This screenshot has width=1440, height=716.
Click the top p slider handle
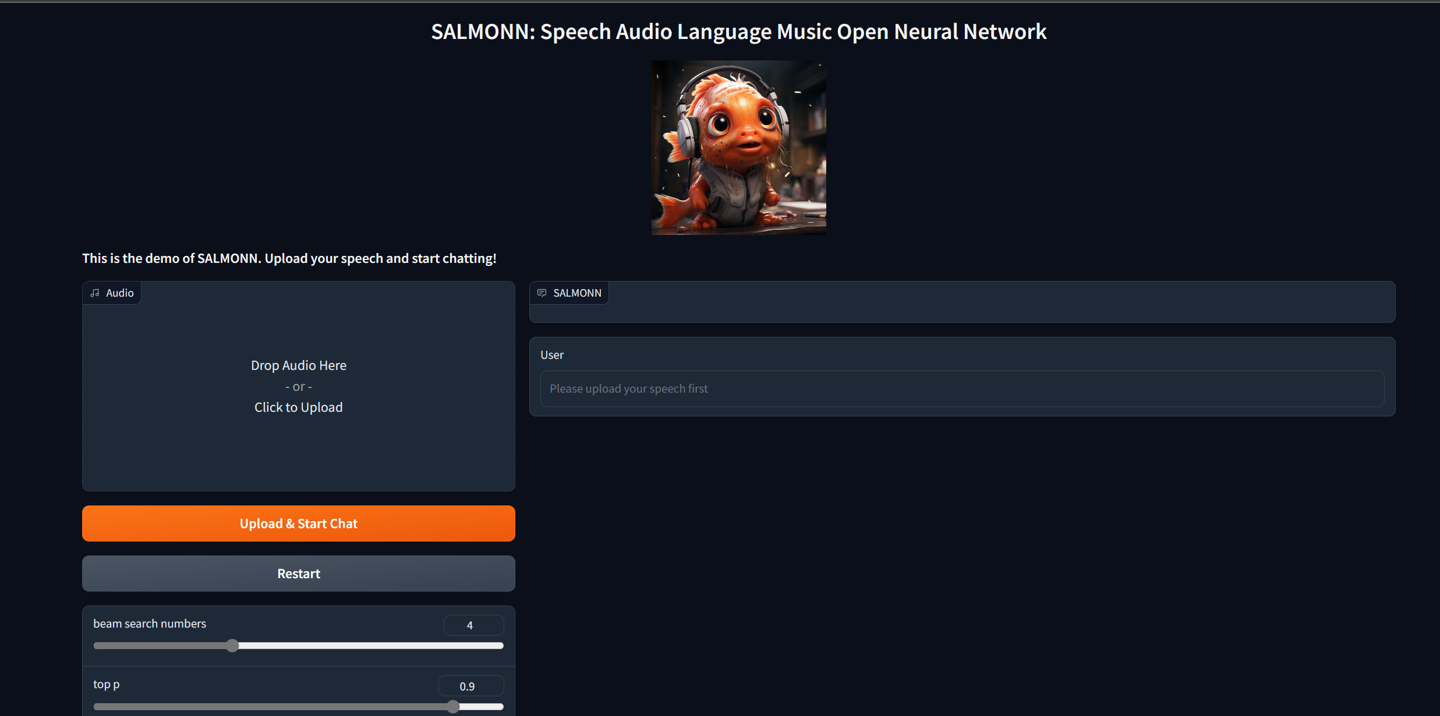453,706
